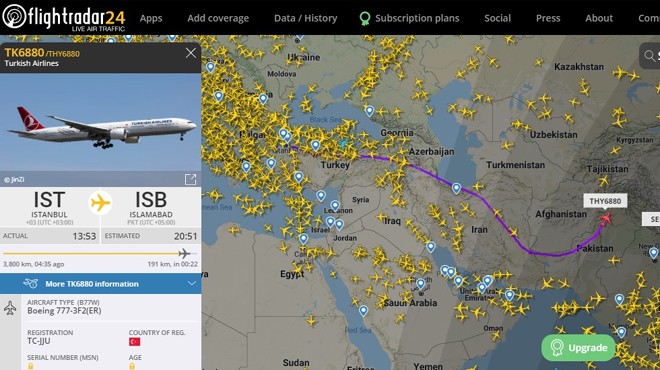Click the aircraft type plane icon in sidebar
Image resolution: width=660 pixels, height=370 pixels.
[x=10, y=308]
